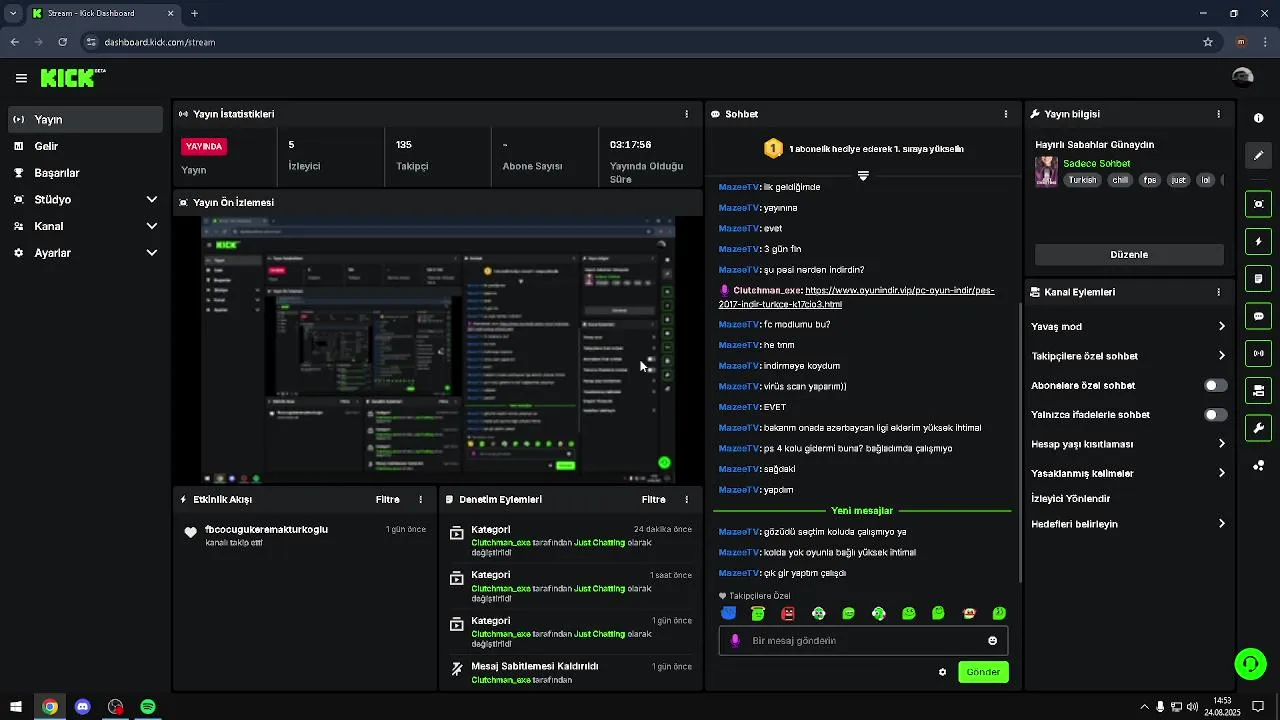Open Filtre in Denetim Eylemleri panel
The height and width of the screenshot is (720, 1280).
click(653, 499)
